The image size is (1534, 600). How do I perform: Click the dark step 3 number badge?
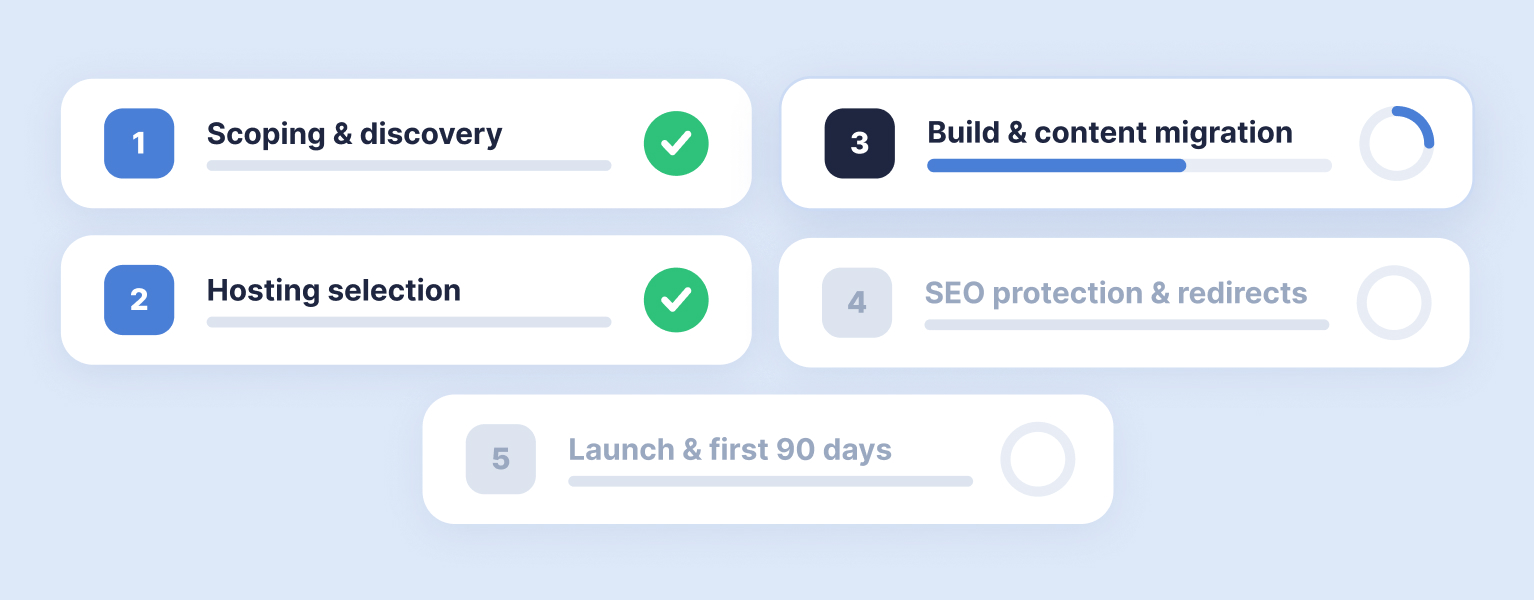tap(859, 143)
